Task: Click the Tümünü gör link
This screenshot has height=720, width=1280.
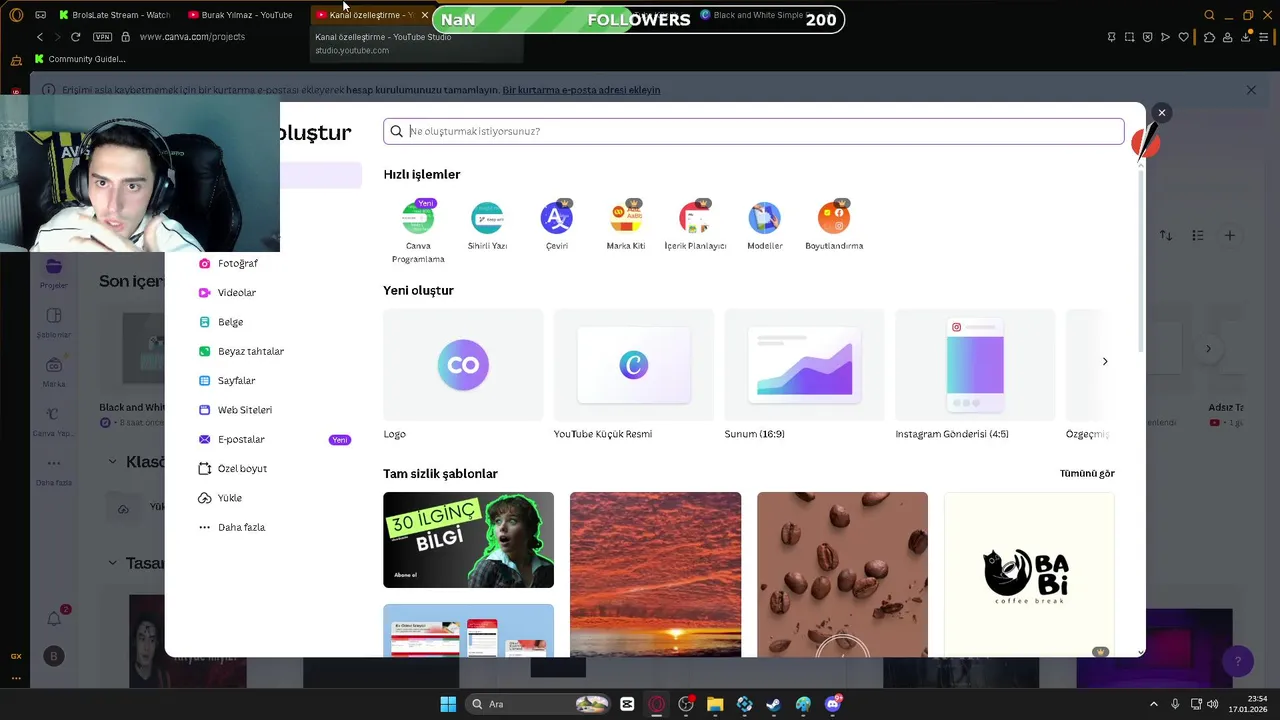Action: [x=1087, y=473]
